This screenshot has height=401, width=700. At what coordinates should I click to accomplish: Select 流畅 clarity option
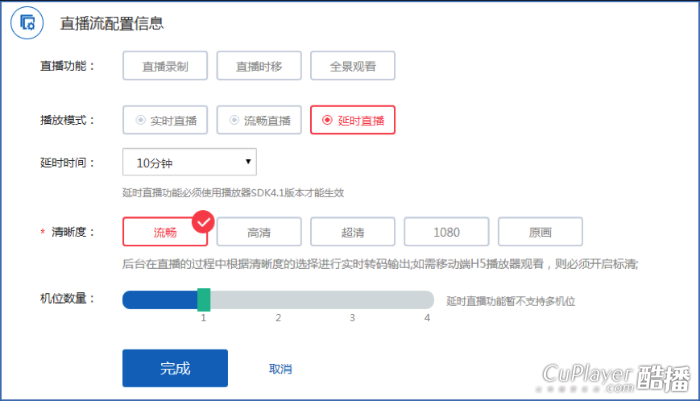click(164, 232)
